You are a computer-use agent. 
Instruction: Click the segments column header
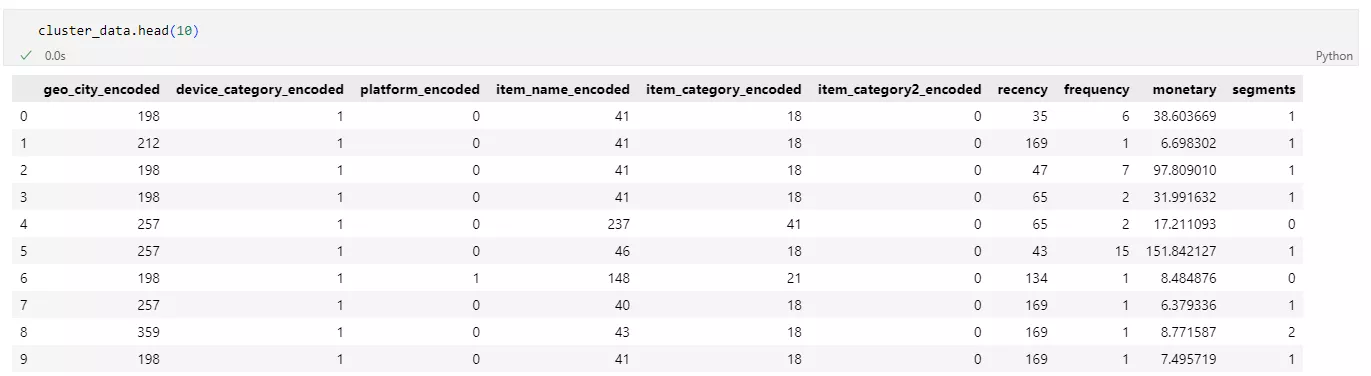(1264, 89)
